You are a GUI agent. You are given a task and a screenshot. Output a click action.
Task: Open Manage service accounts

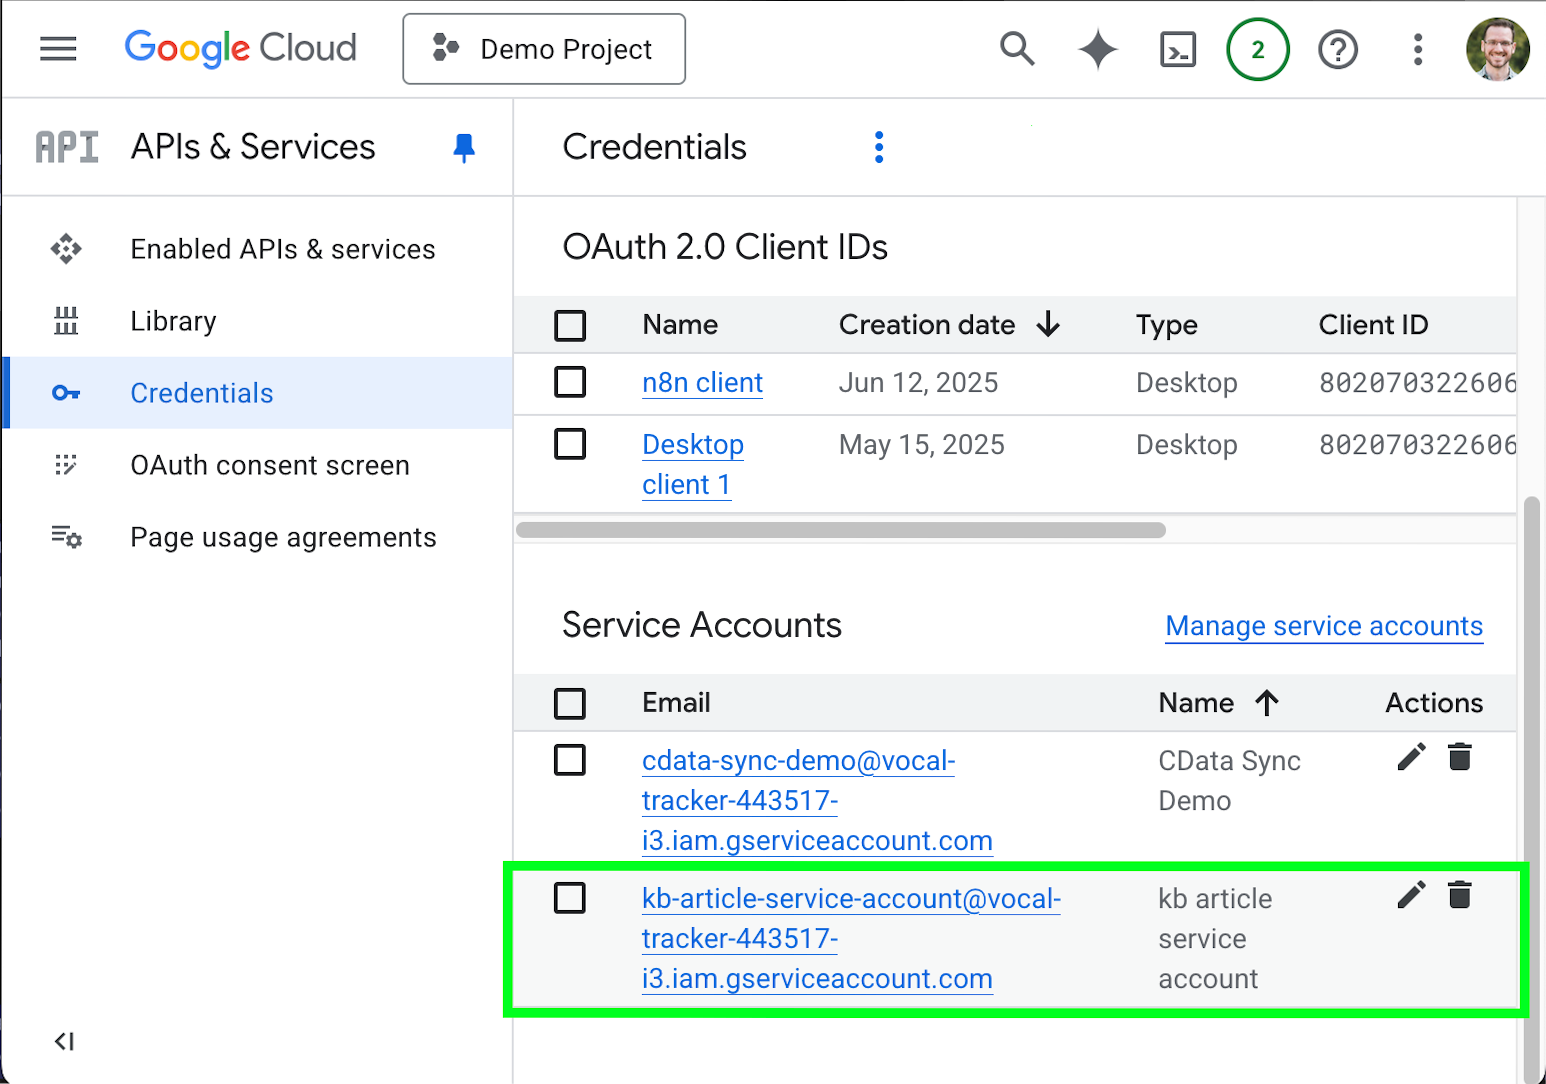[x=1323, y=626]
